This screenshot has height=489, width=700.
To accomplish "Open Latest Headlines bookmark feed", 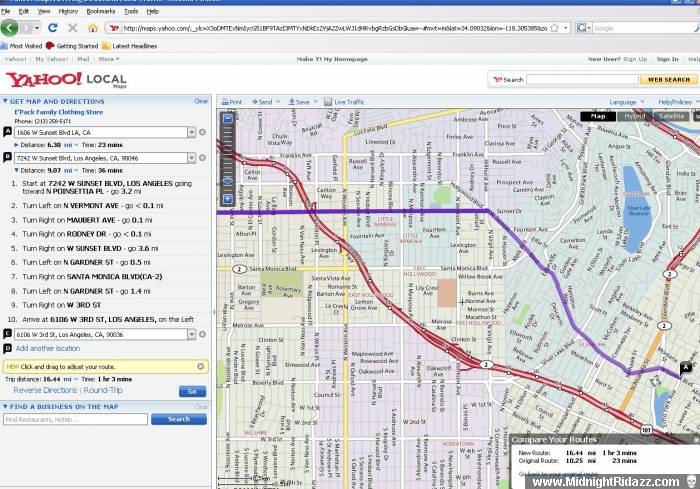I will tap(129, 46).
